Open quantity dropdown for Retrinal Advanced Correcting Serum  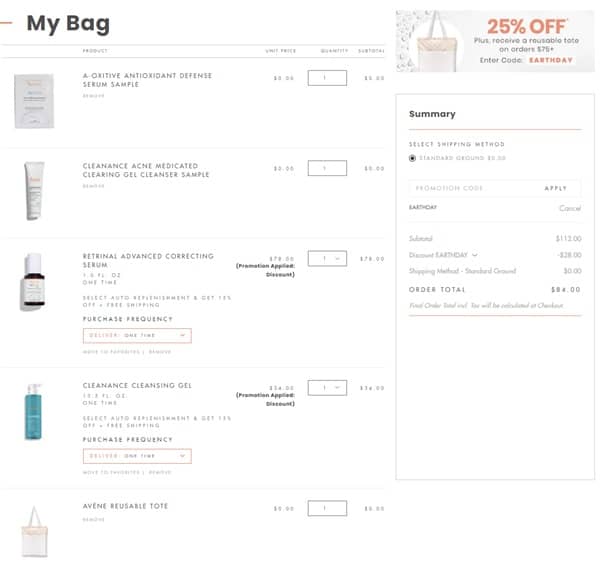327,258
